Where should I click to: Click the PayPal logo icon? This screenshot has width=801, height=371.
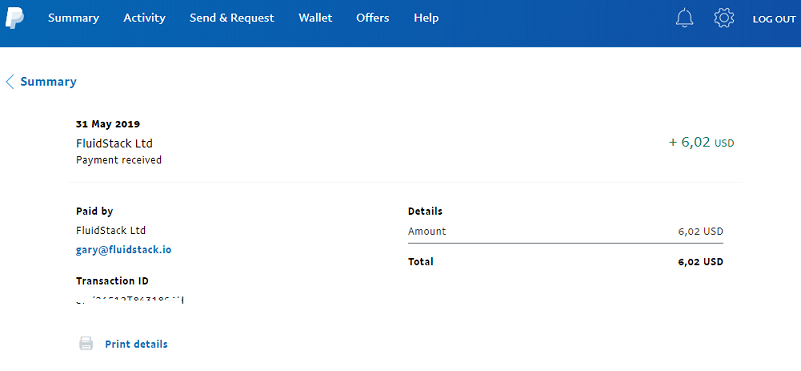point(14,18)
